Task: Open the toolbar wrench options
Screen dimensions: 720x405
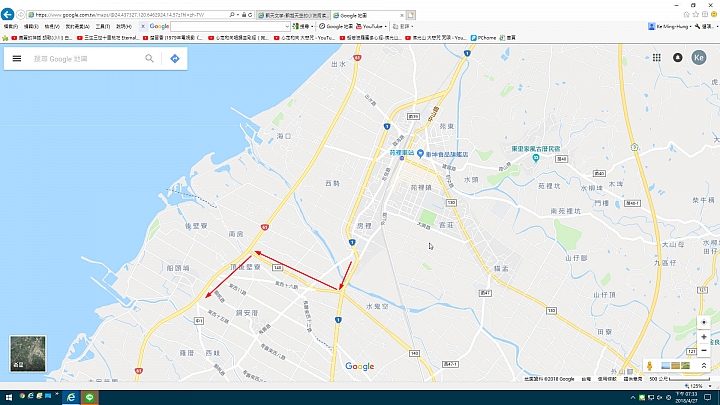Action: tap(705, 27)
